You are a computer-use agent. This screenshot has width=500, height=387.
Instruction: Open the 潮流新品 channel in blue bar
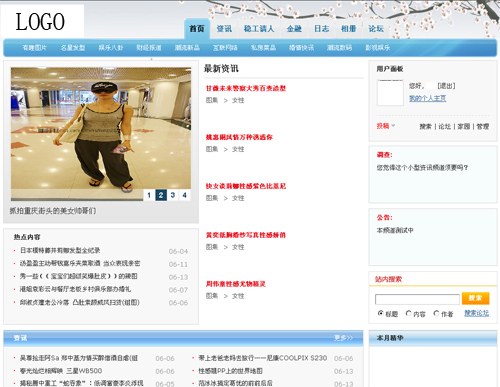click(x=187, y=48)
